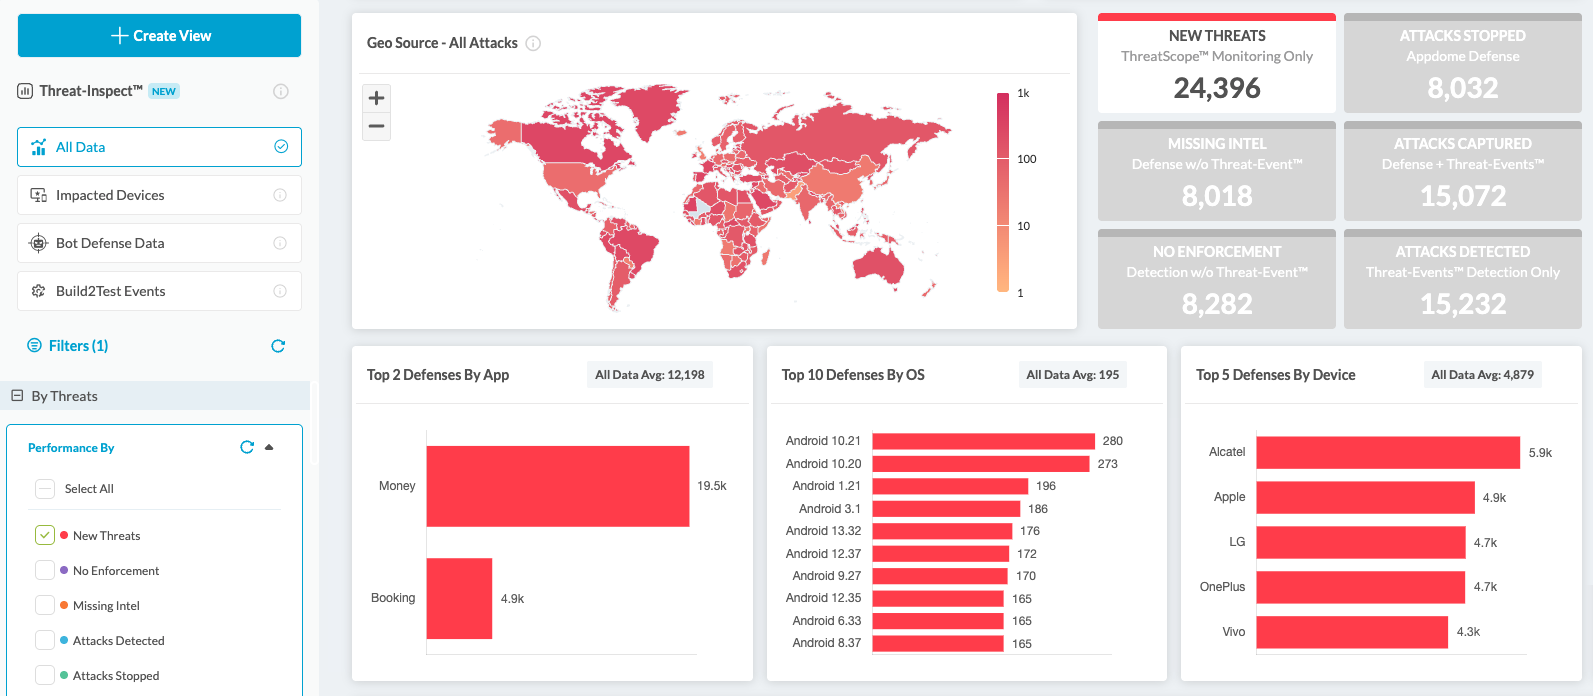Image resolution: width=1593 pixels, height=696 pixels.
Task: Click the Build2Test Events info icon
Action: click(280, 291)
